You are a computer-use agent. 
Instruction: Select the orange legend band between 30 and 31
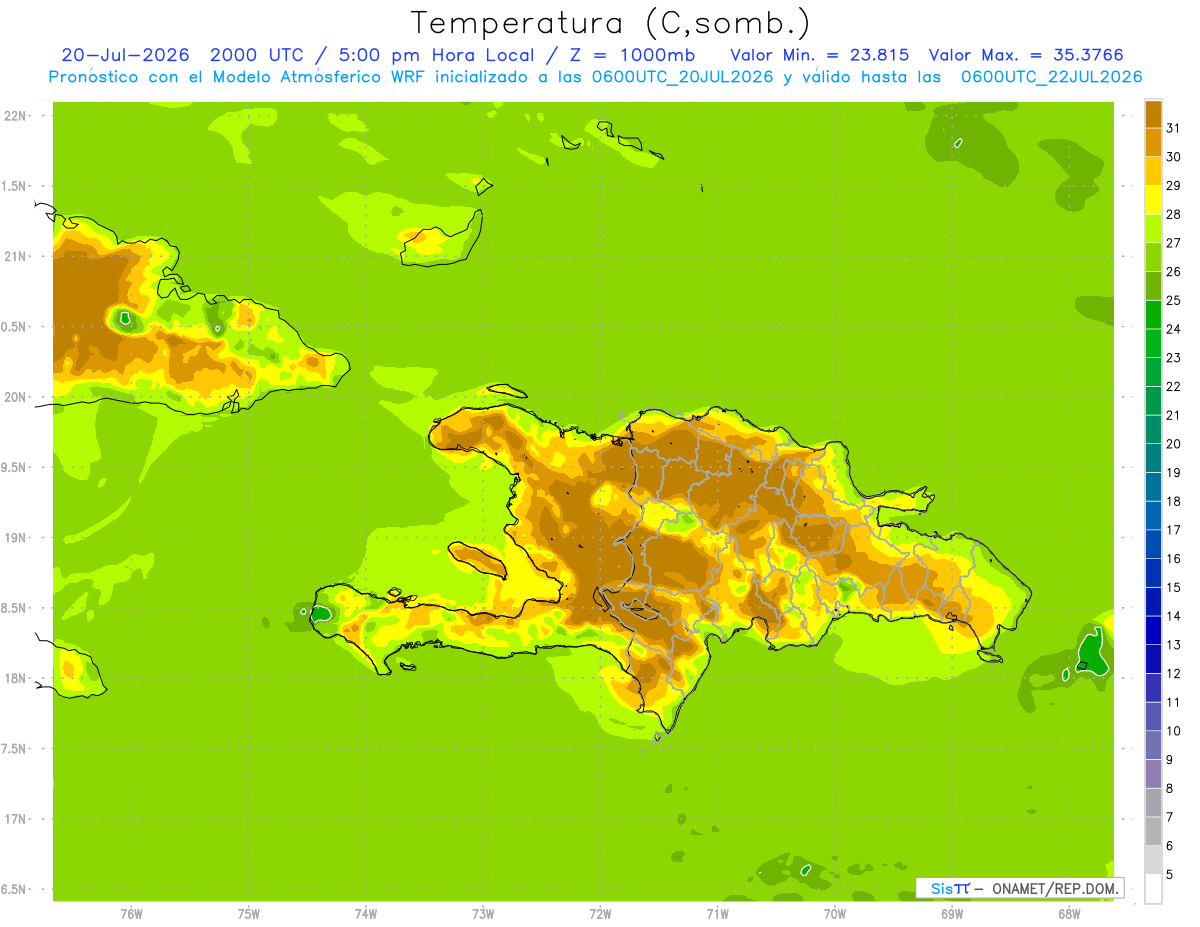point(1153,142)
